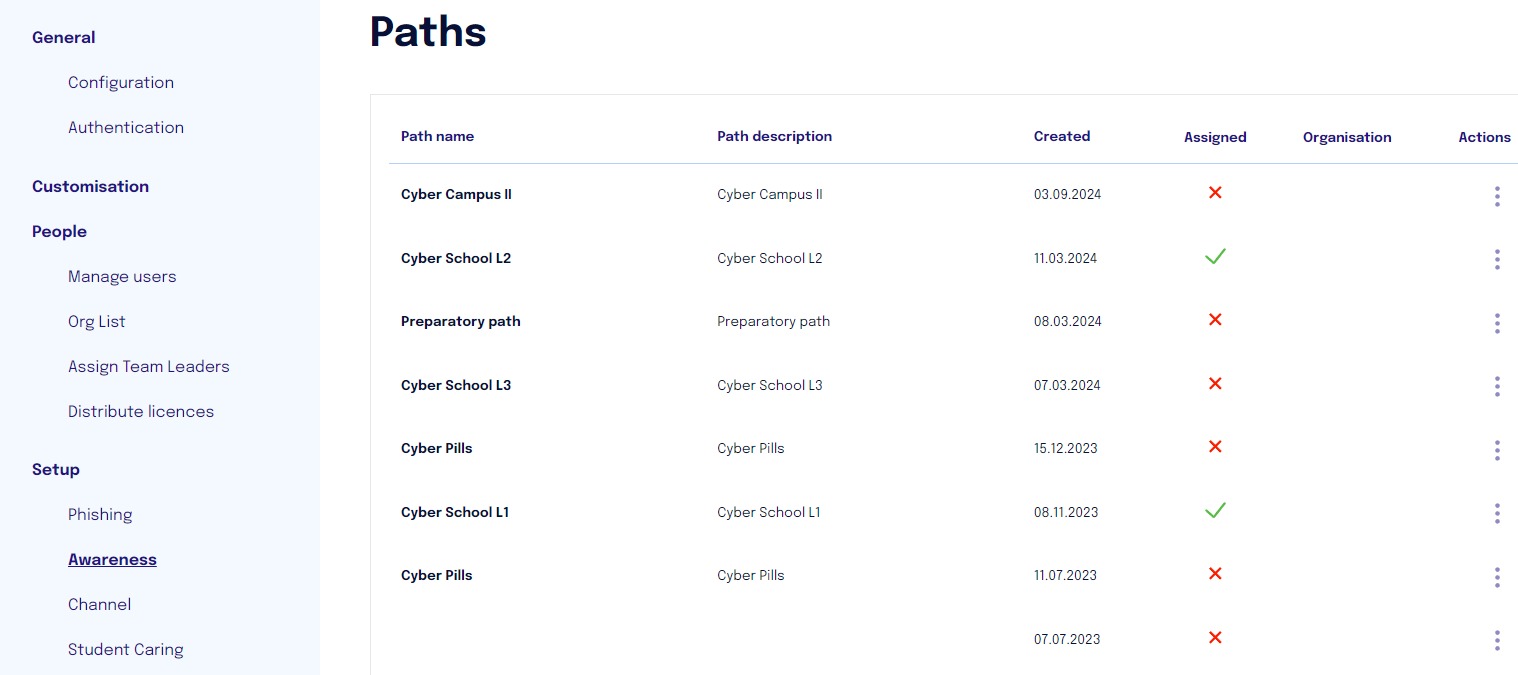Click path name Preparatory path
This screenshot has height=675, width=1518.
pyautogui.click(x=461, y=322)
